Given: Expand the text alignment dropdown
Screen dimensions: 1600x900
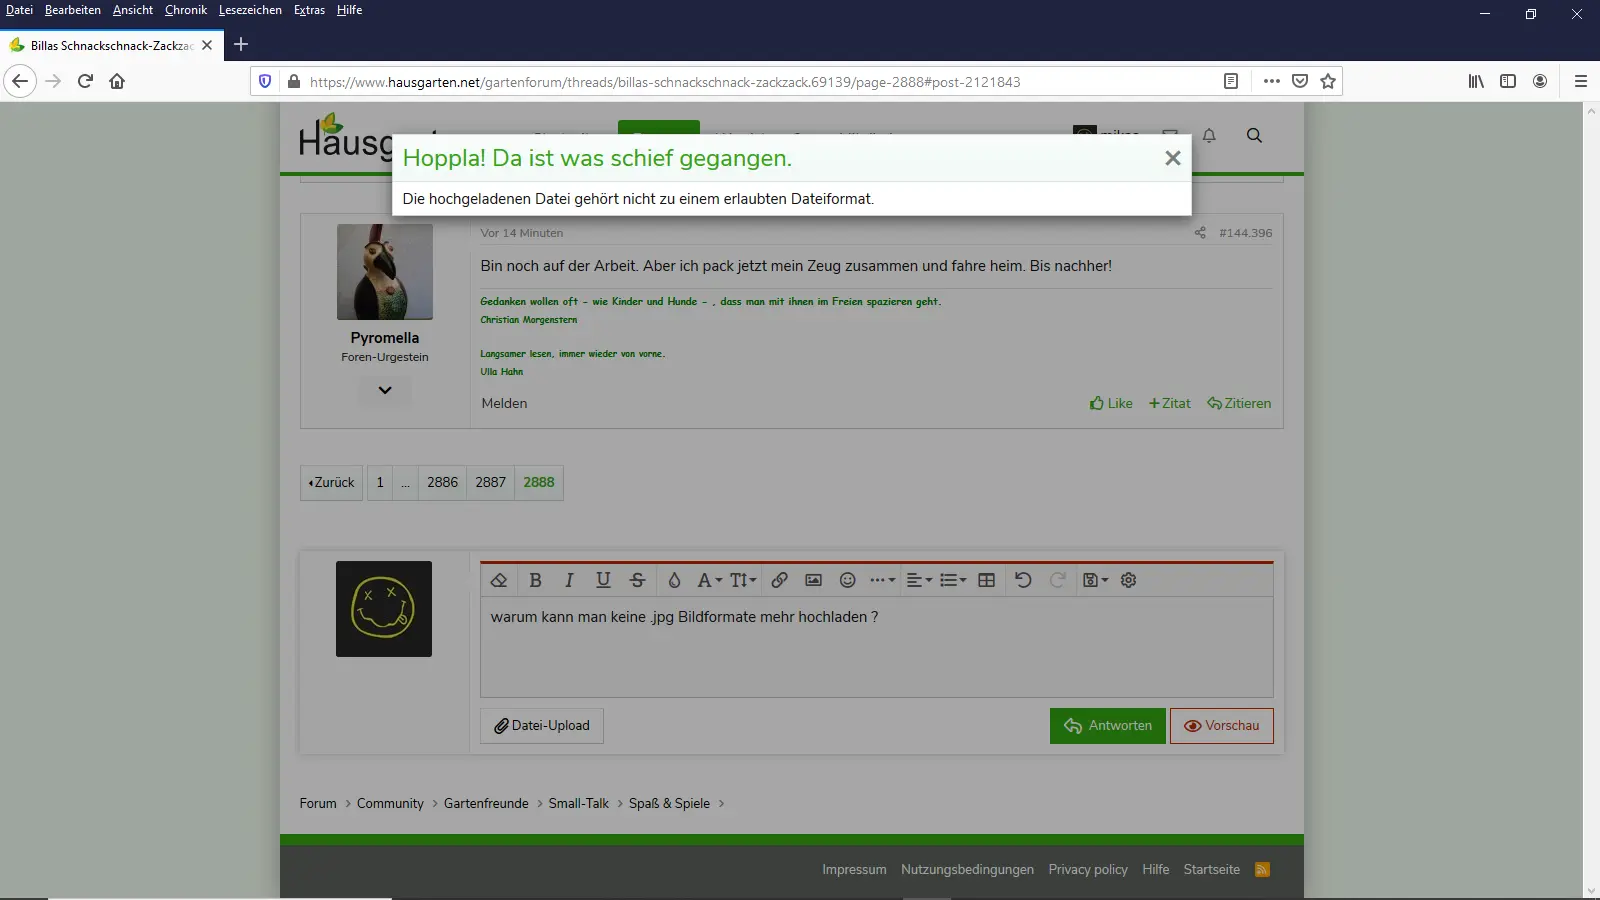Looking at the screenshot, I should 918,580.
